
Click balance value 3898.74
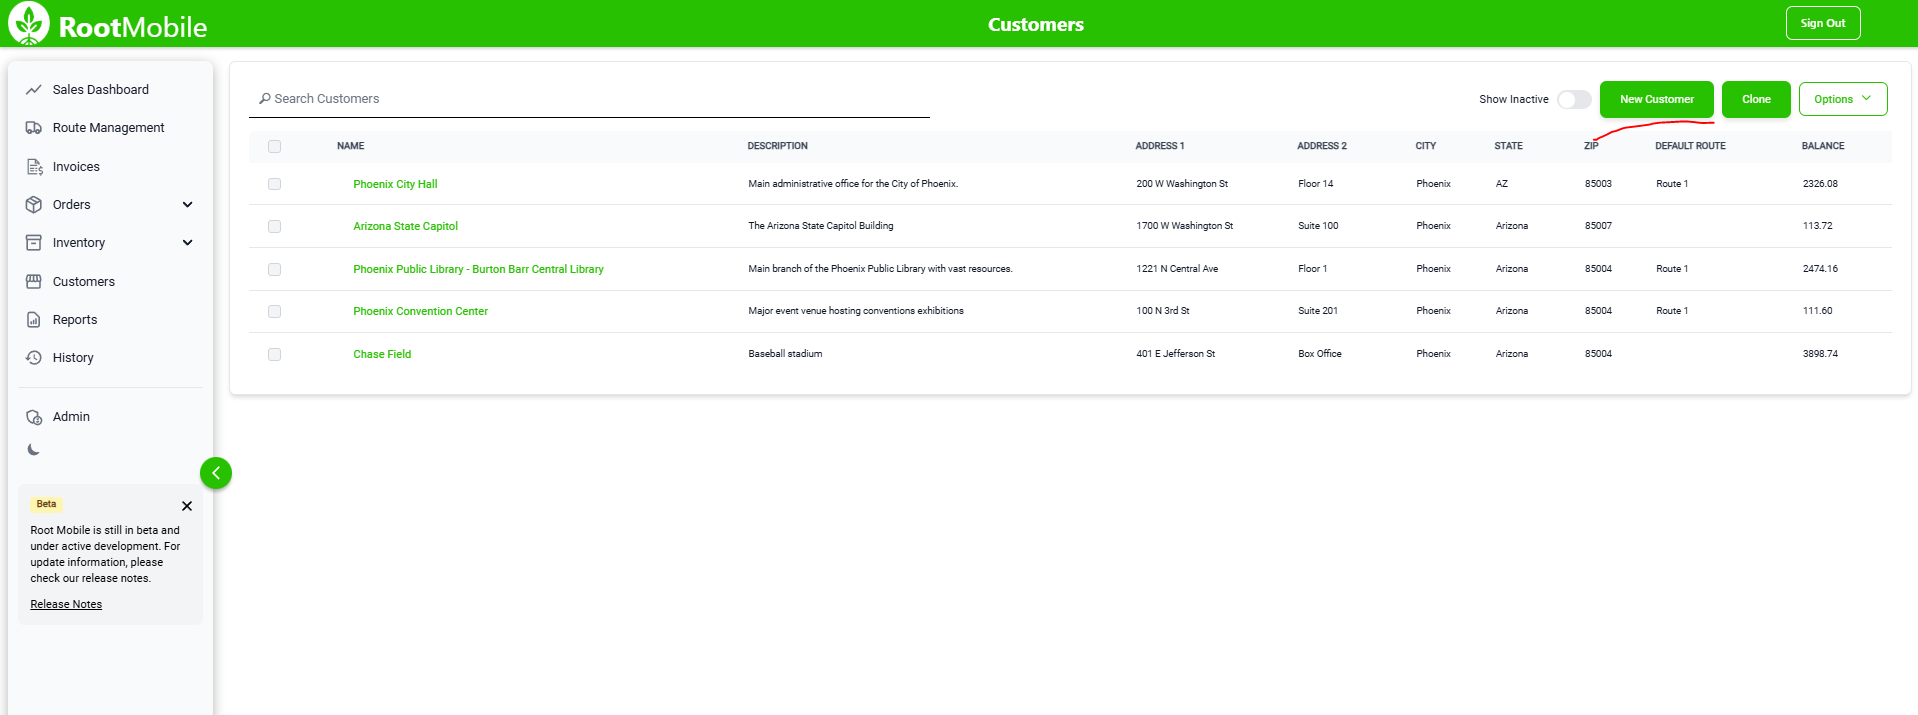(x=1820, y=354)
